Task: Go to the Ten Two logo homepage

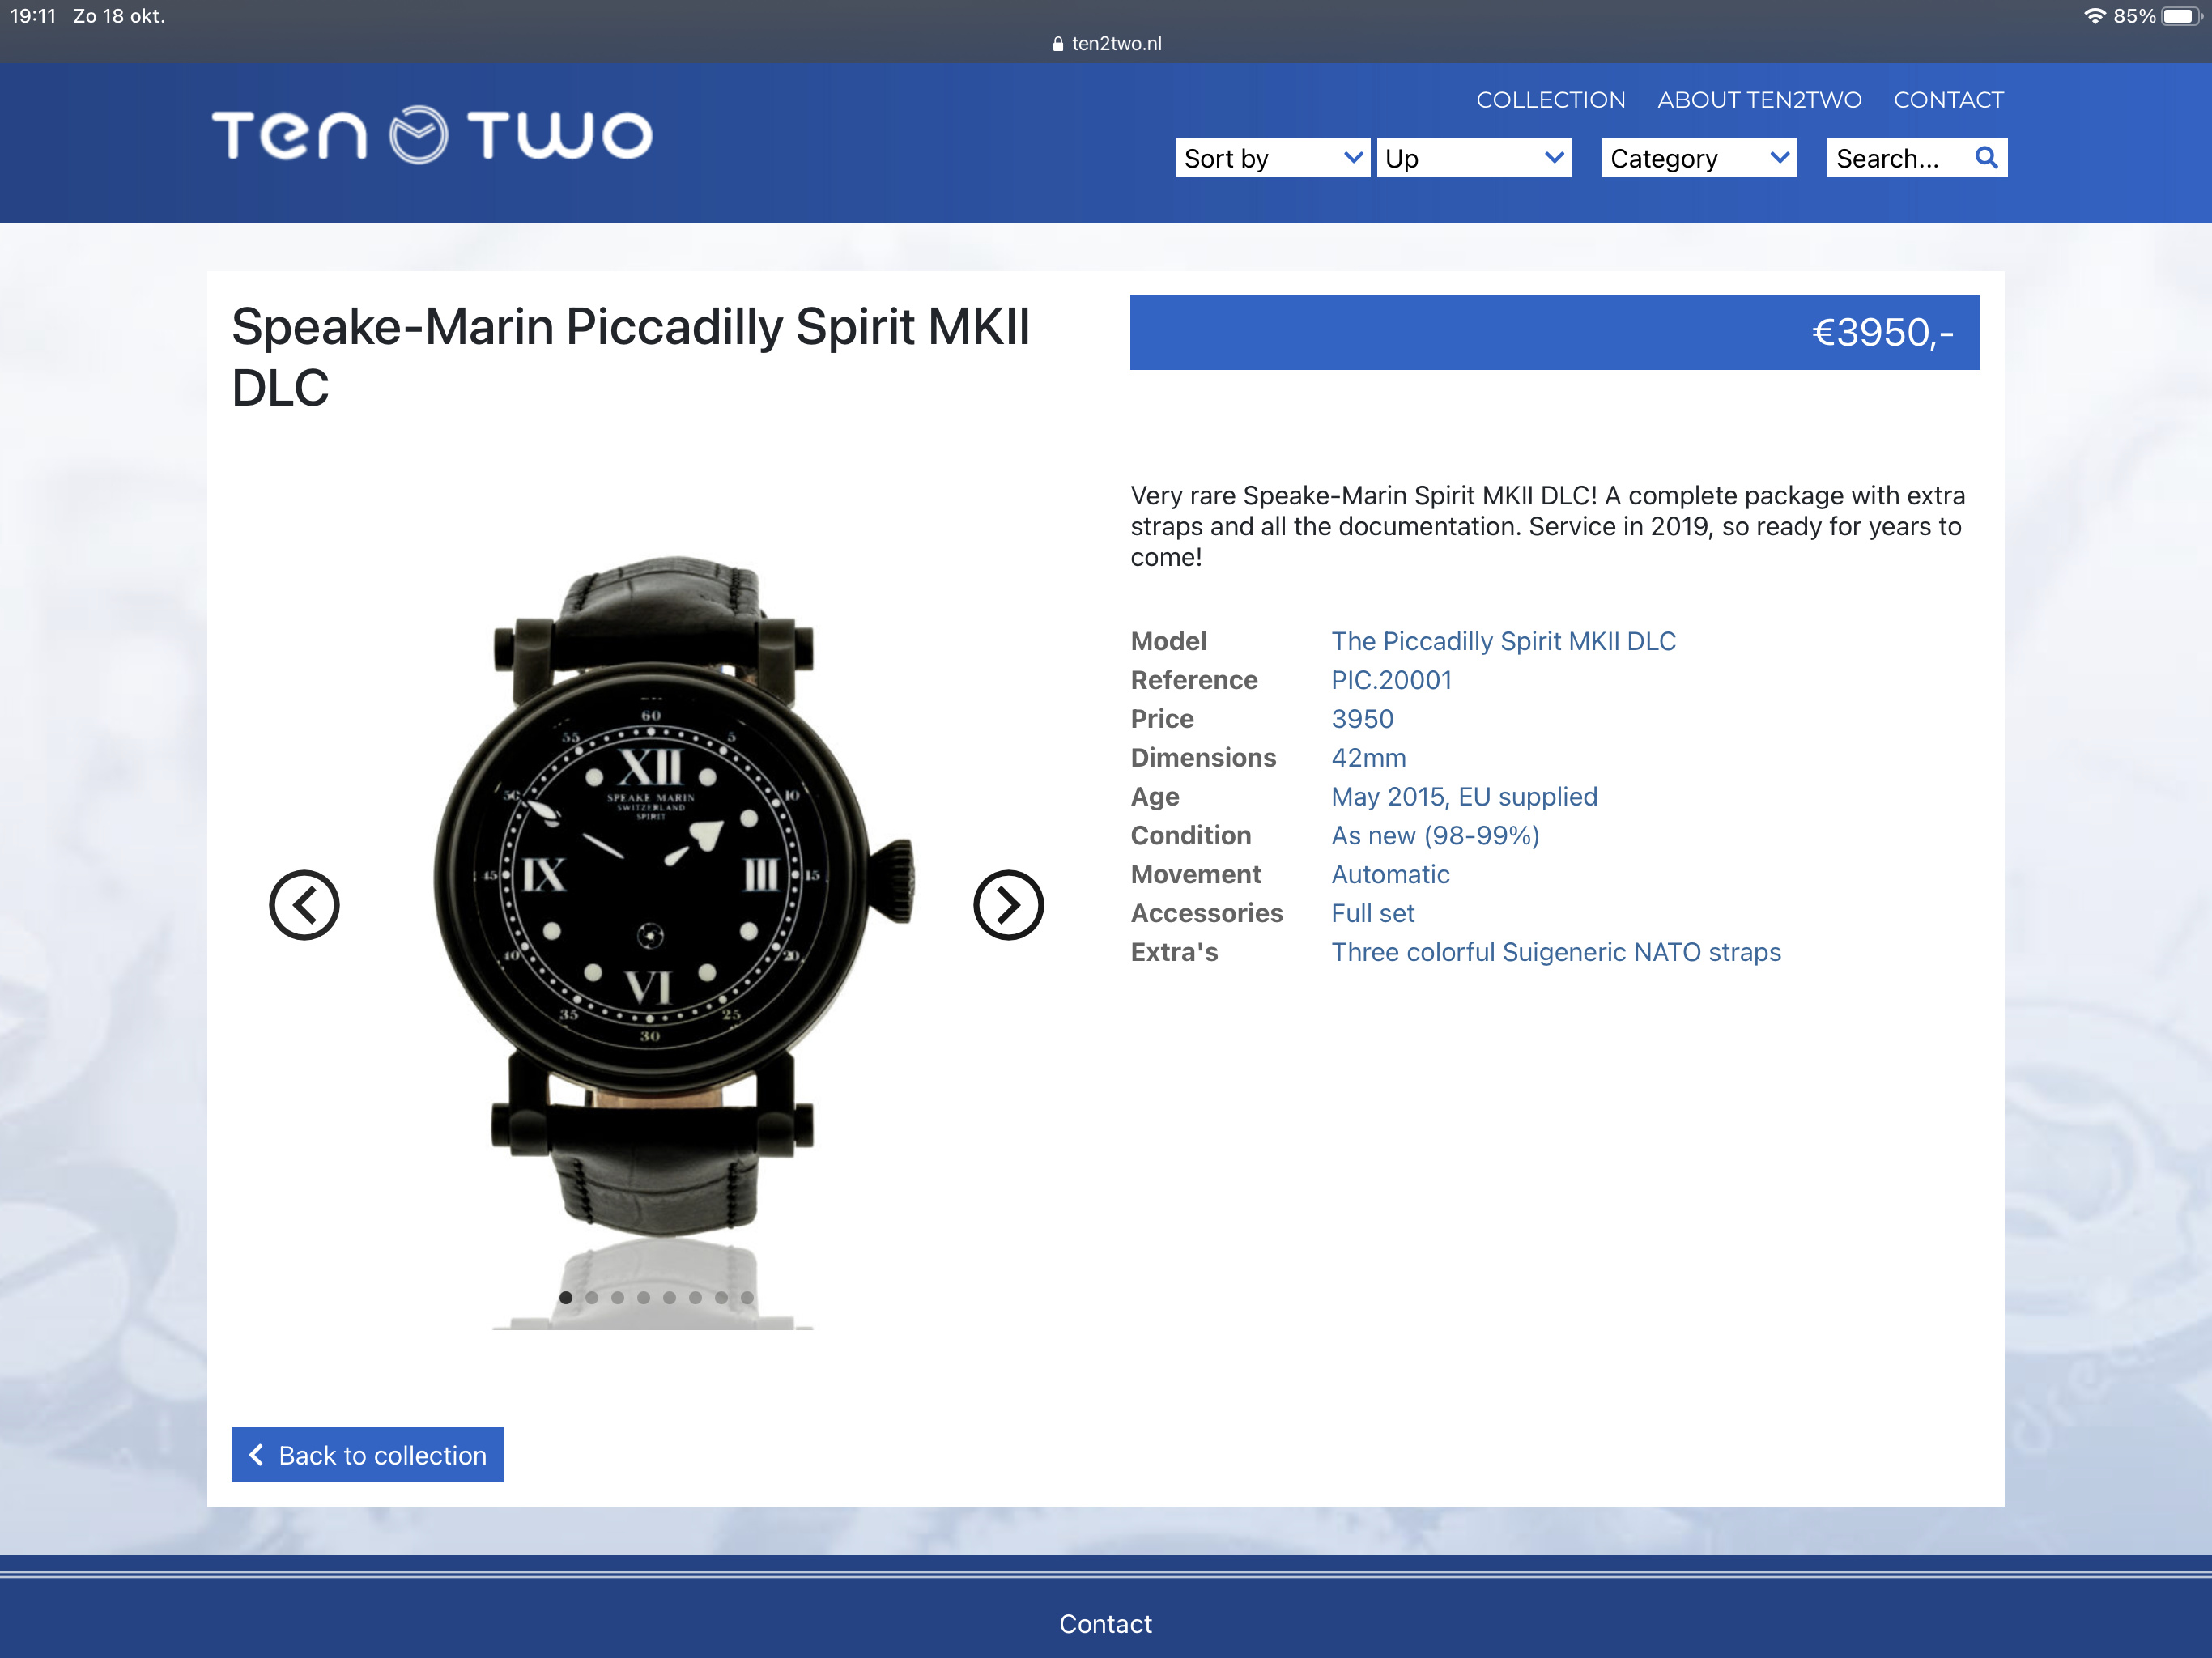Action: pyautogui.click(x=431, y=135)
